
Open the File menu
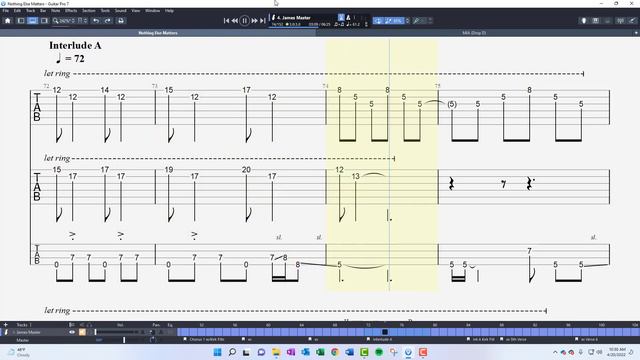click(6, 11)
